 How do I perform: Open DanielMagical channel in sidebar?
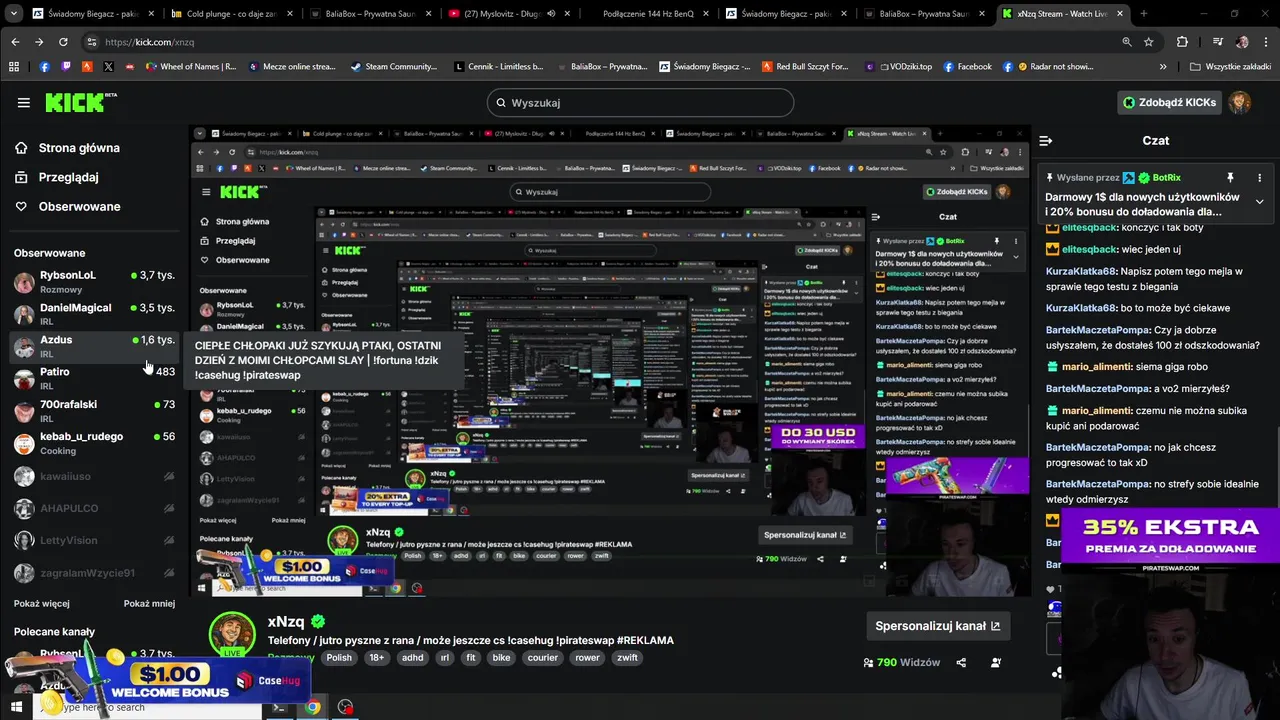tap(95, 313)
